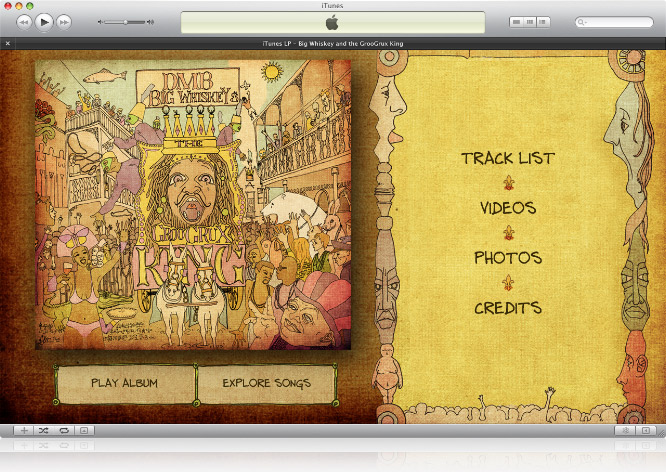Click the window resize grip corner
This screenshot has width=666, height=472.
[661, 433]
